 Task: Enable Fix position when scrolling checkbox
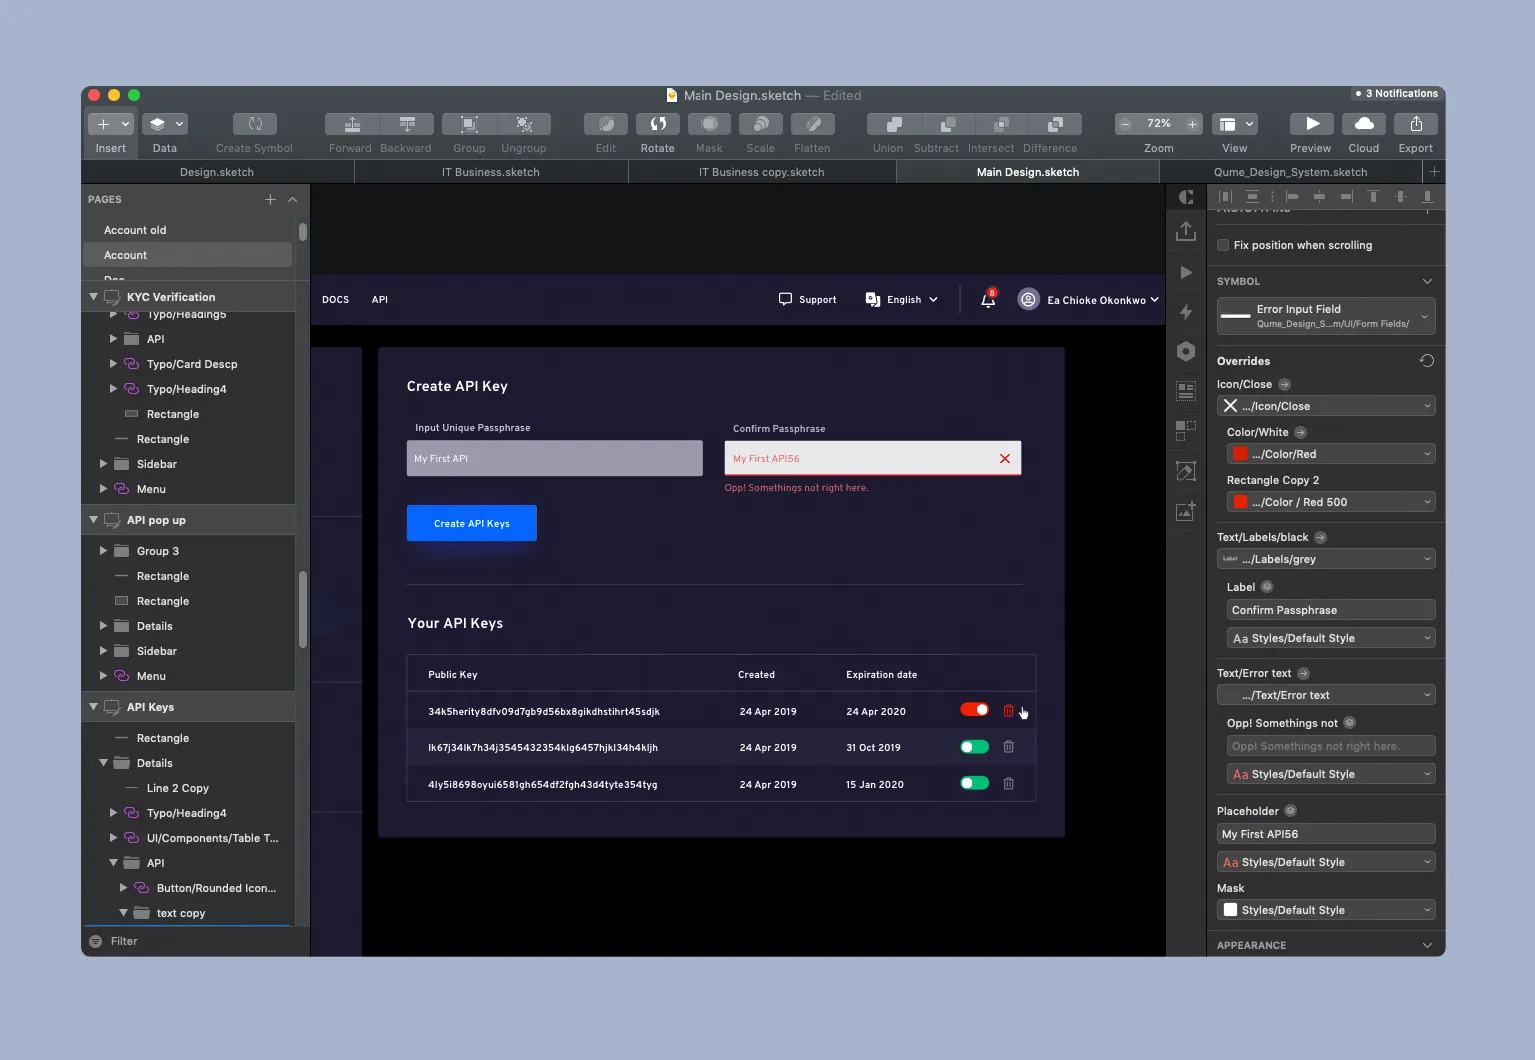[1223, 245]
